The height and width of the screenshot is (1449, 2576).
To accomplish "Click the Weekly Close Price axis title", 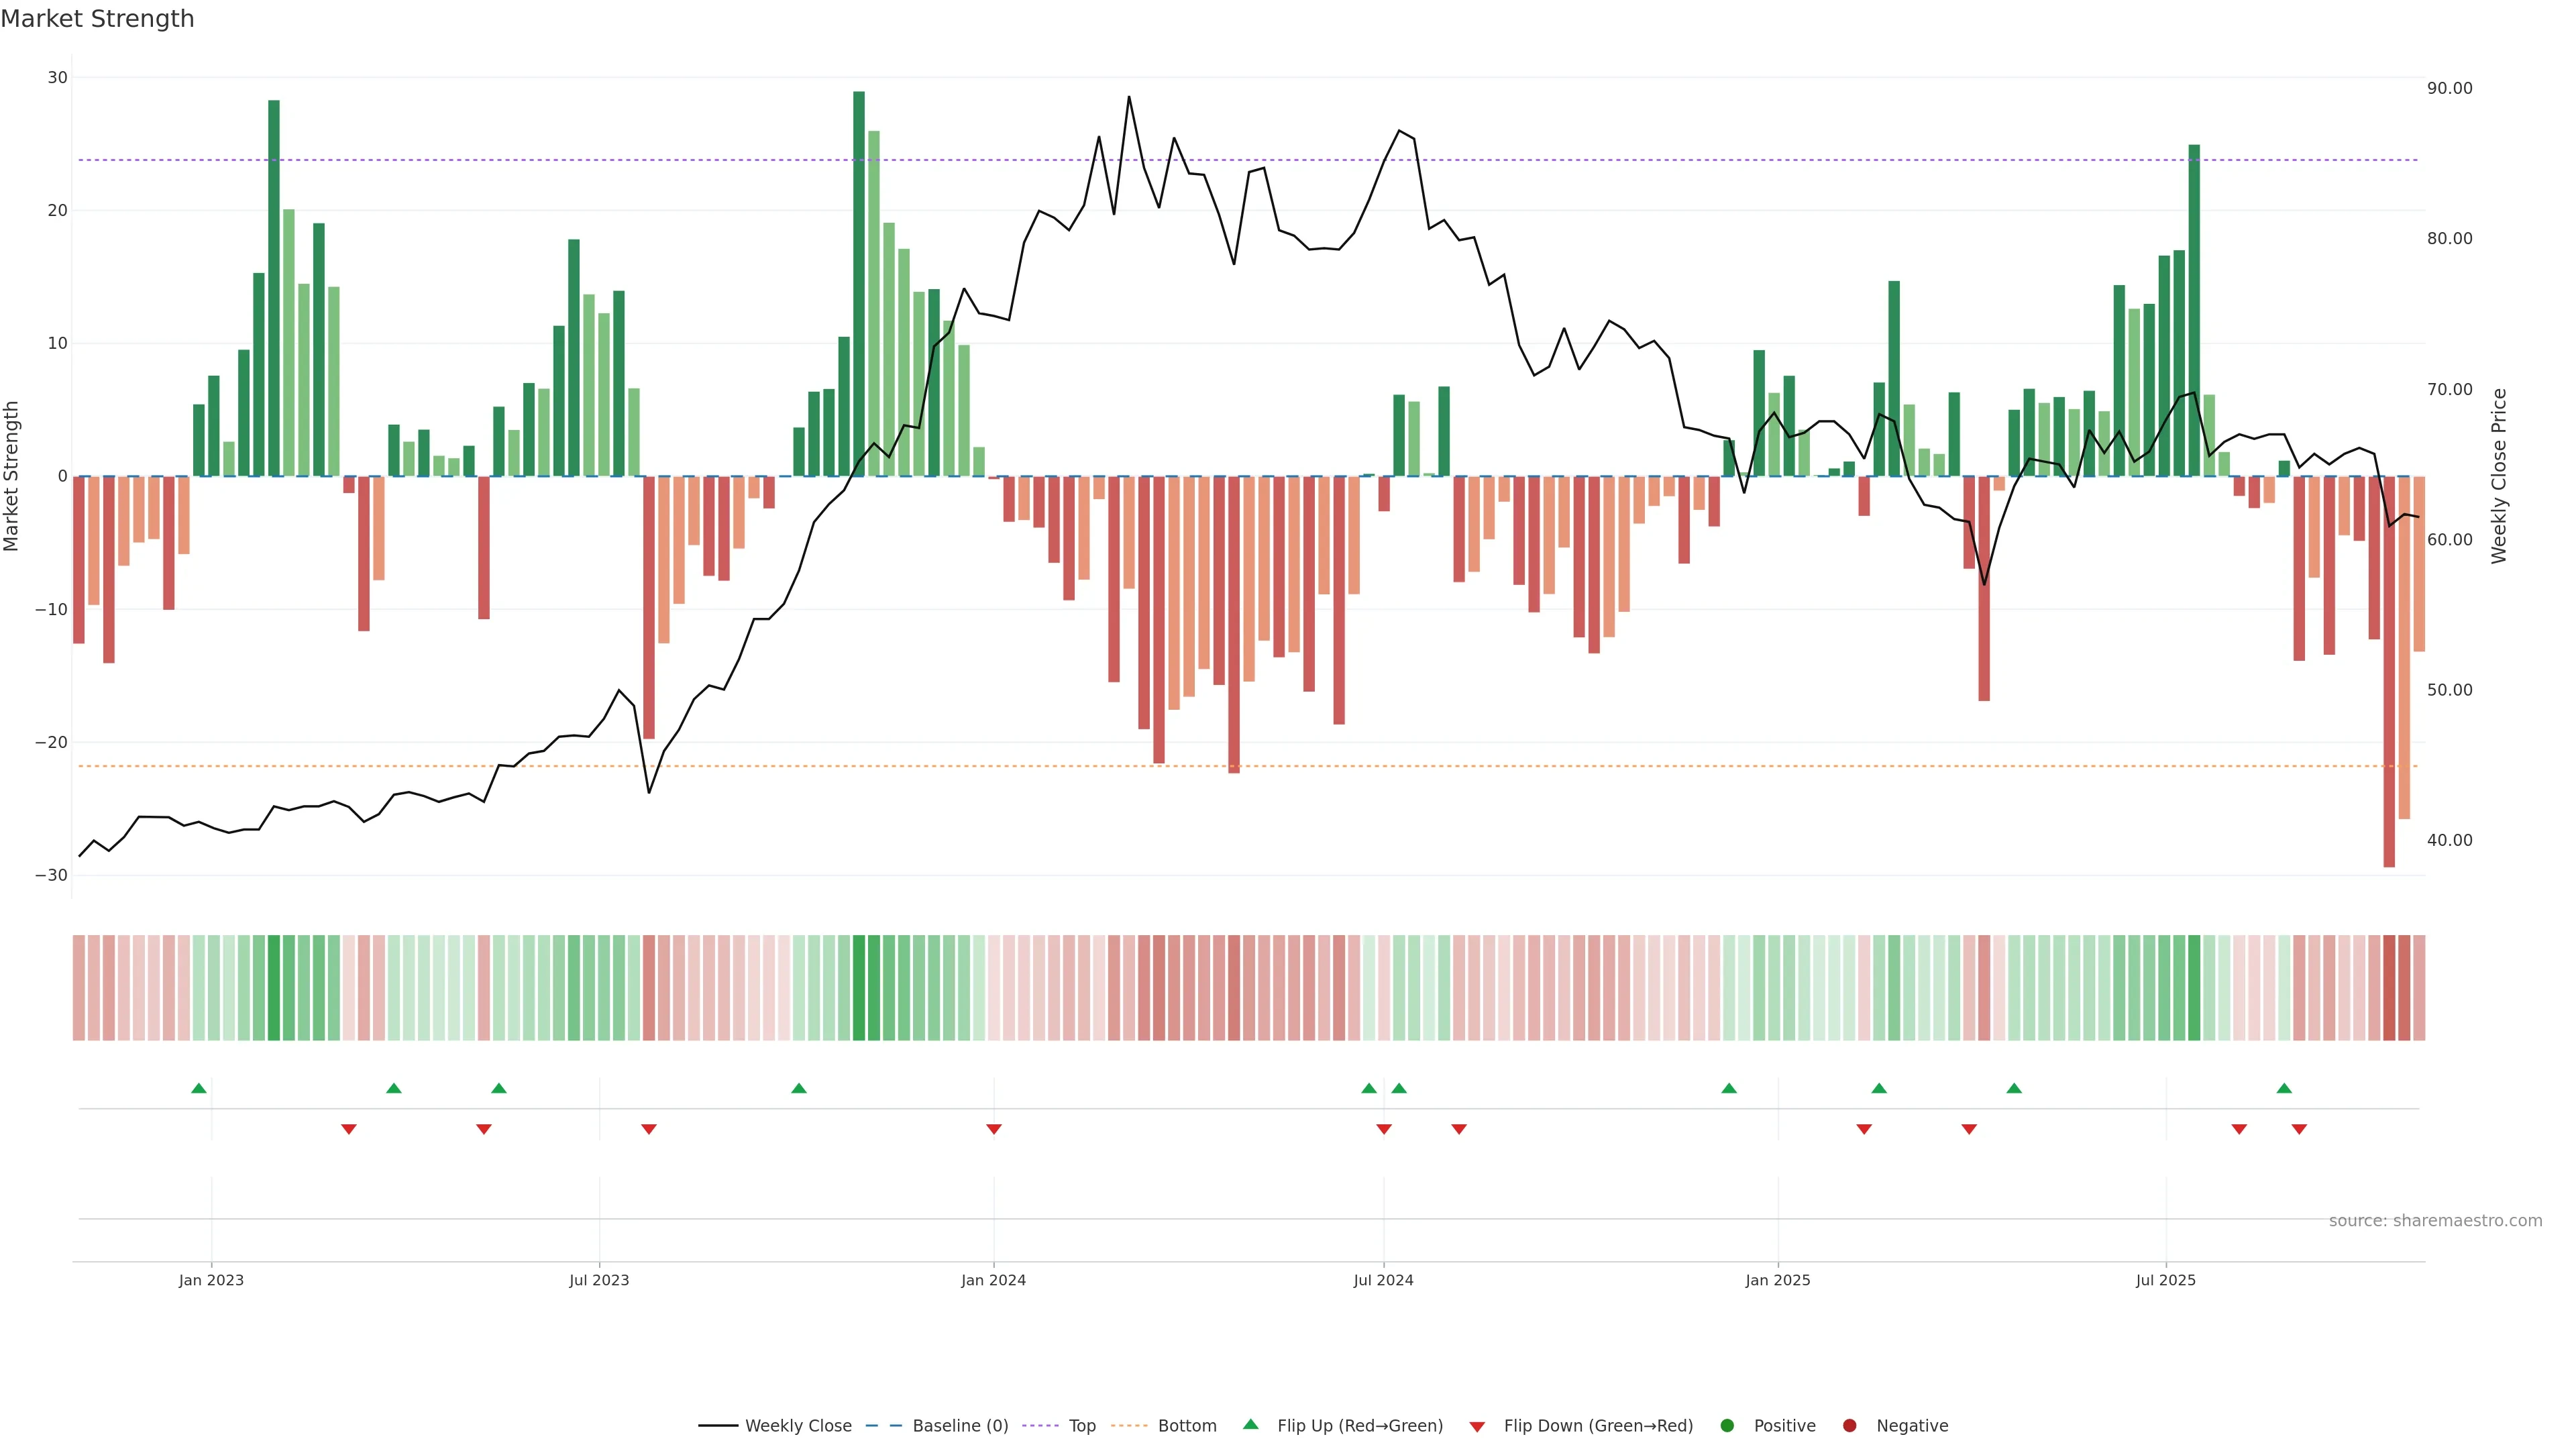I will 2499,476.
